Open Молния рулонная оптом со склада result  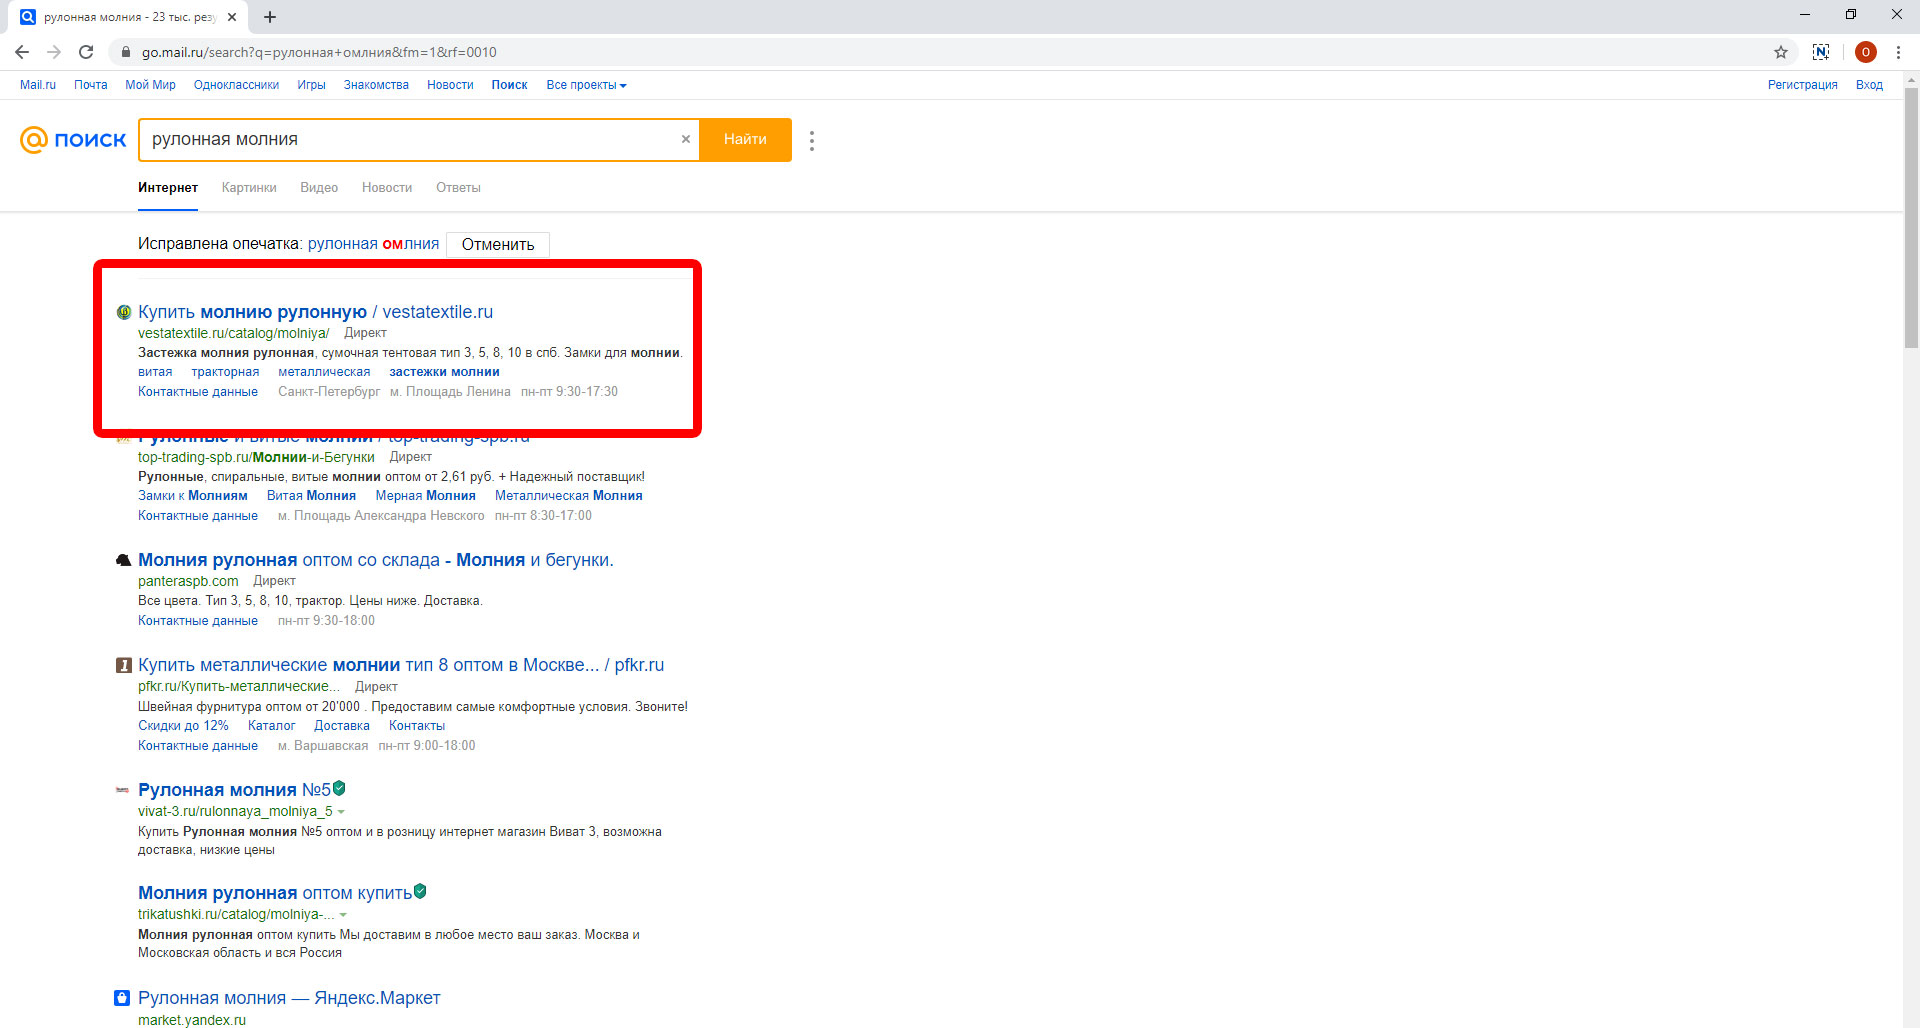pyautogui.click(x=376, y=560)
